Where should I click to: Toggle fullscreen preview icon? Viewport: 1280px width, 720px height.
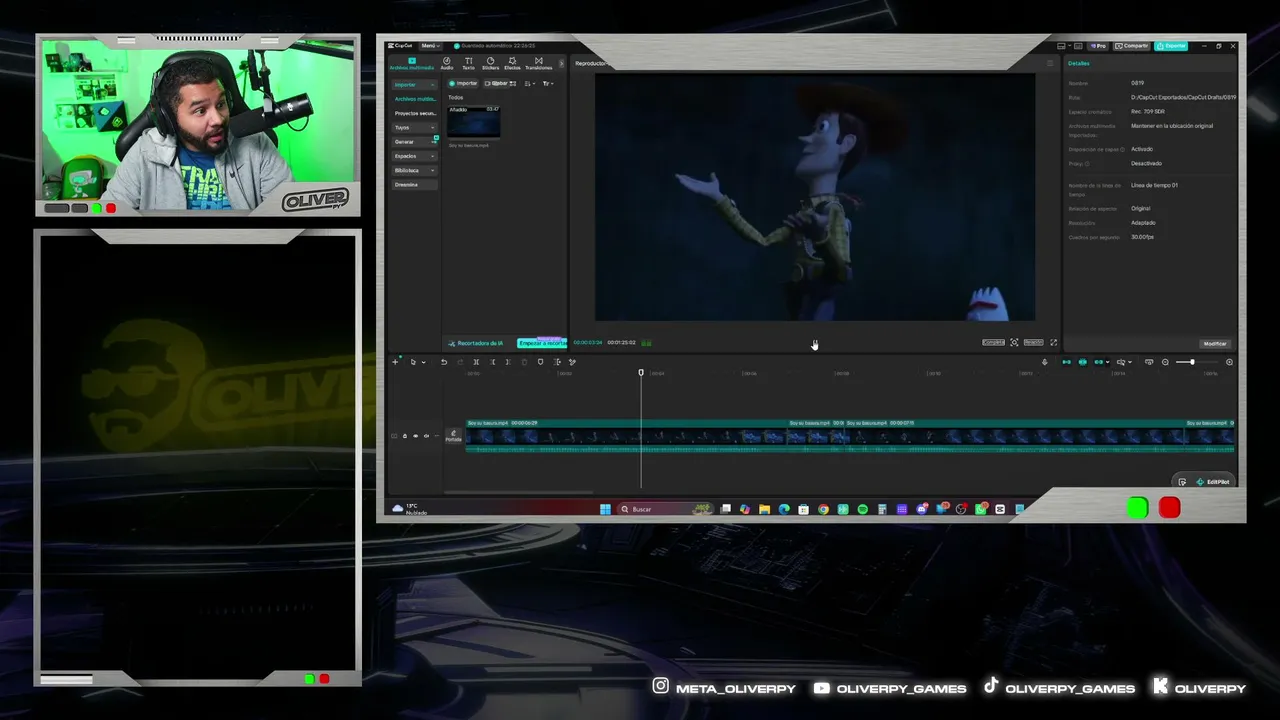(x=1053, y=342)
